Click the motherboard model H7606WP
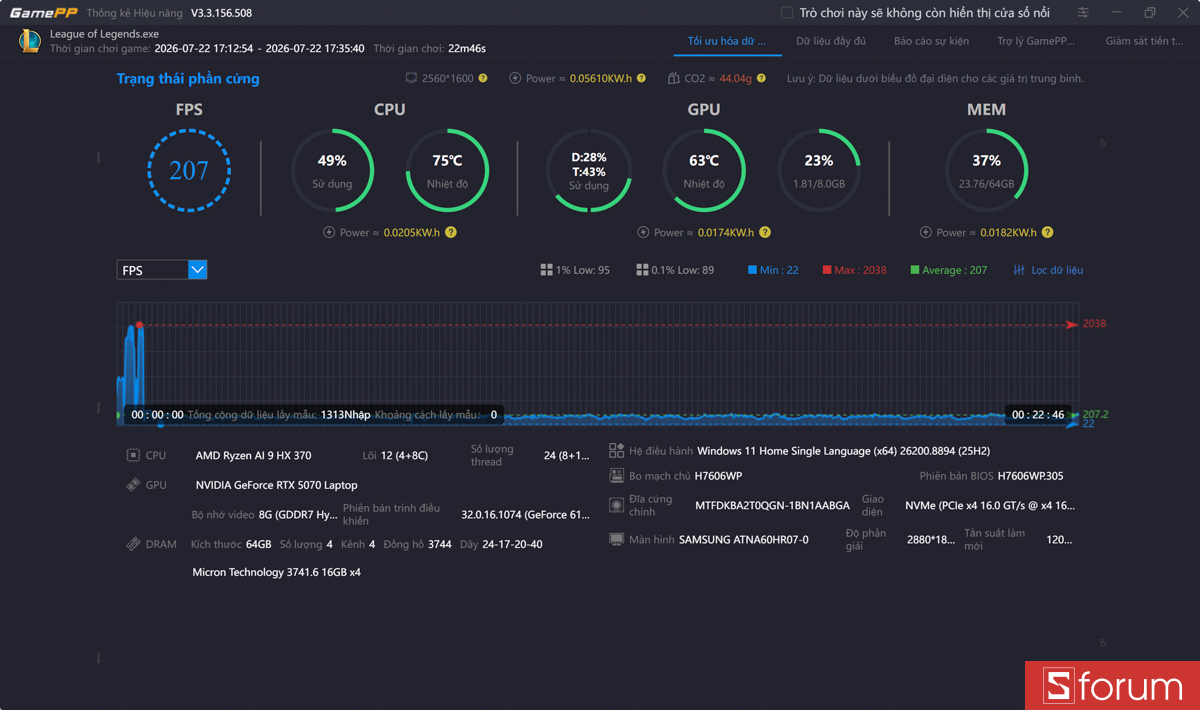1200x710 pixels. (718, 476)
